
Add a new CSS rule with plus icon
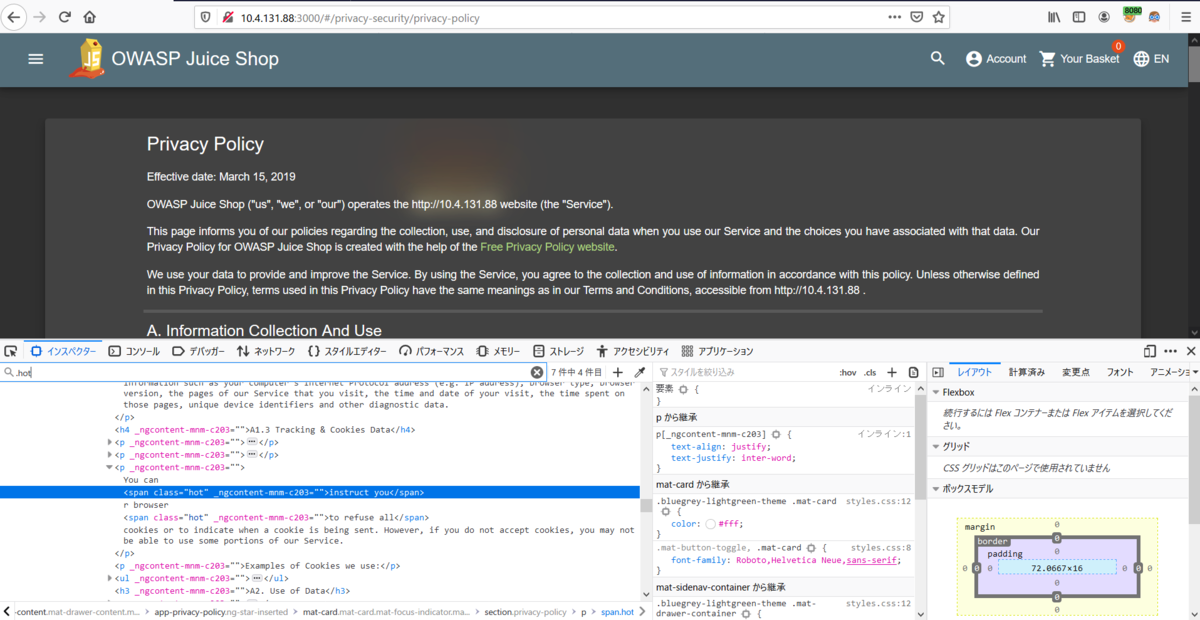(x=892, y=372)
